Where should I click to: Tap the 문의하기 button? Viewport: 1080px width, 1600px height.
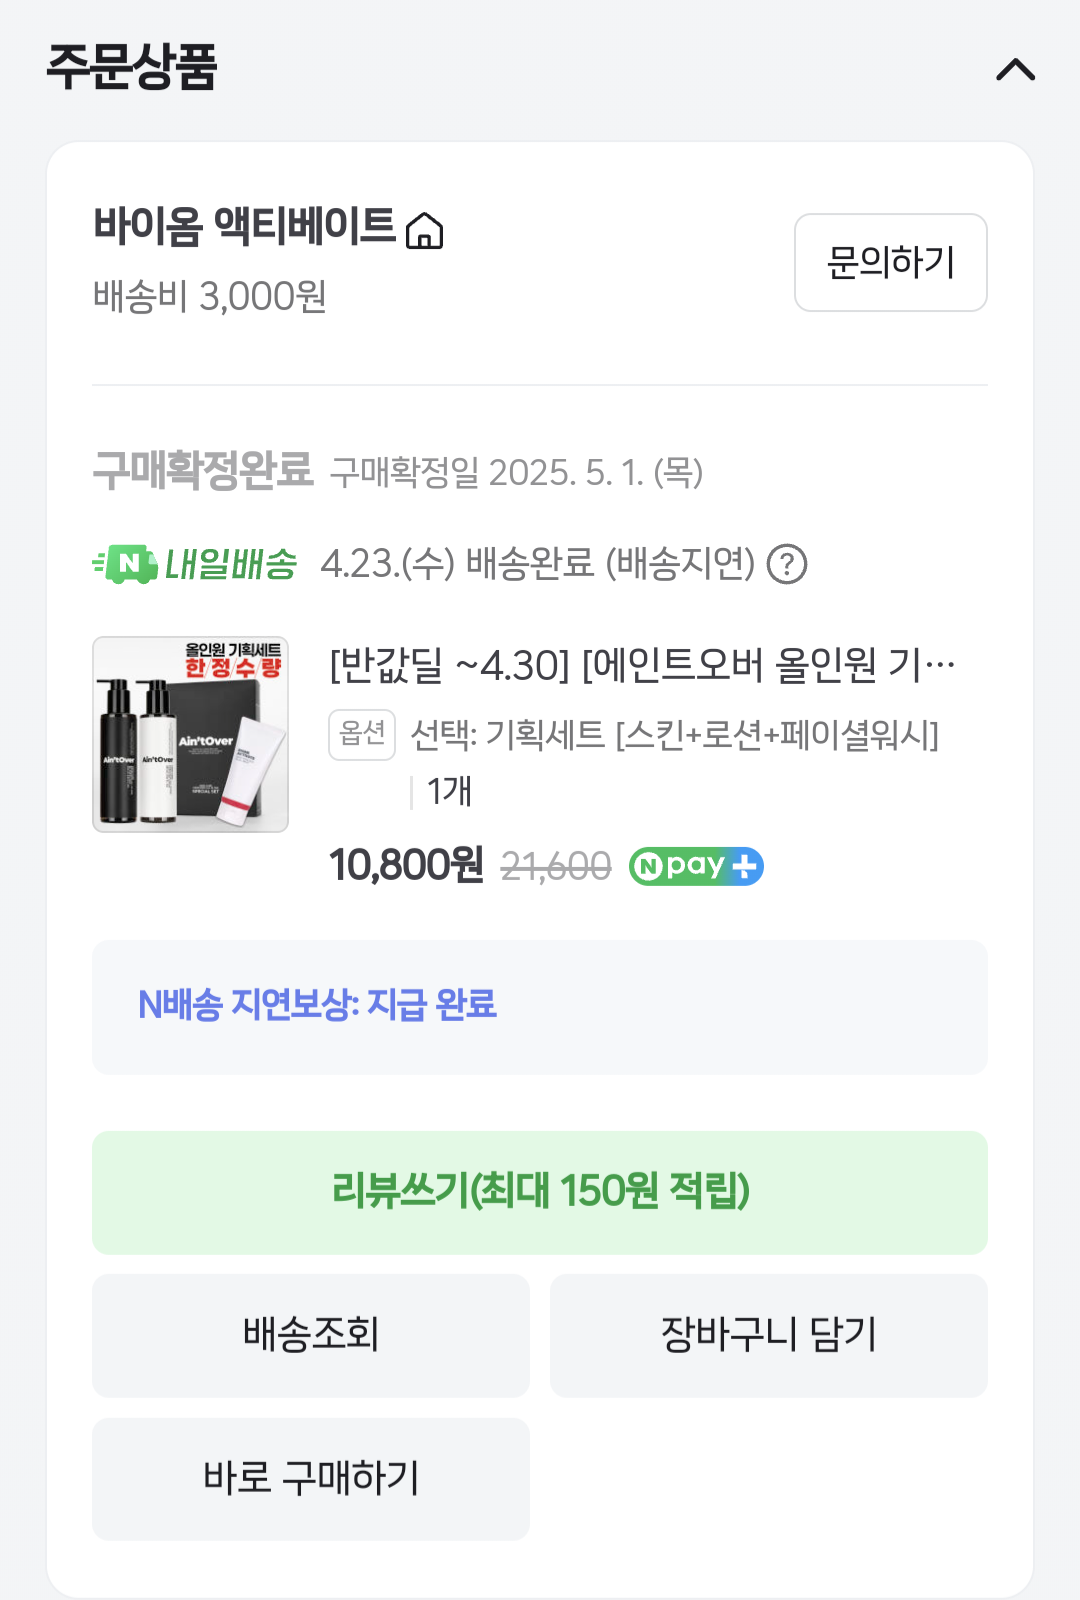point(890,263)
